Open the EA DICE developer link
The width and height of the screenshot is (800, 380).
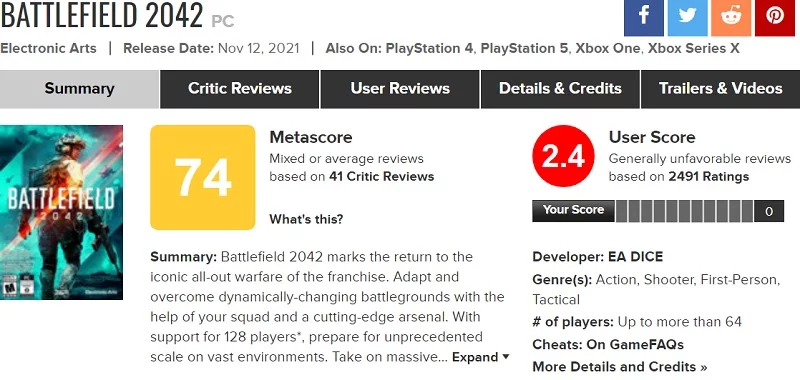[635, 257]
